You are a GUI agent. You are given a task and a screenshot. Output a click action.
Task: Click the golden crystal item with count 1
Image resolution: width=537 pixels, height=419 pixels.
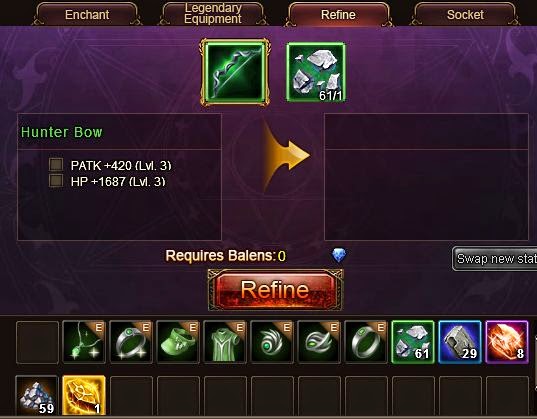coord(84,396)
